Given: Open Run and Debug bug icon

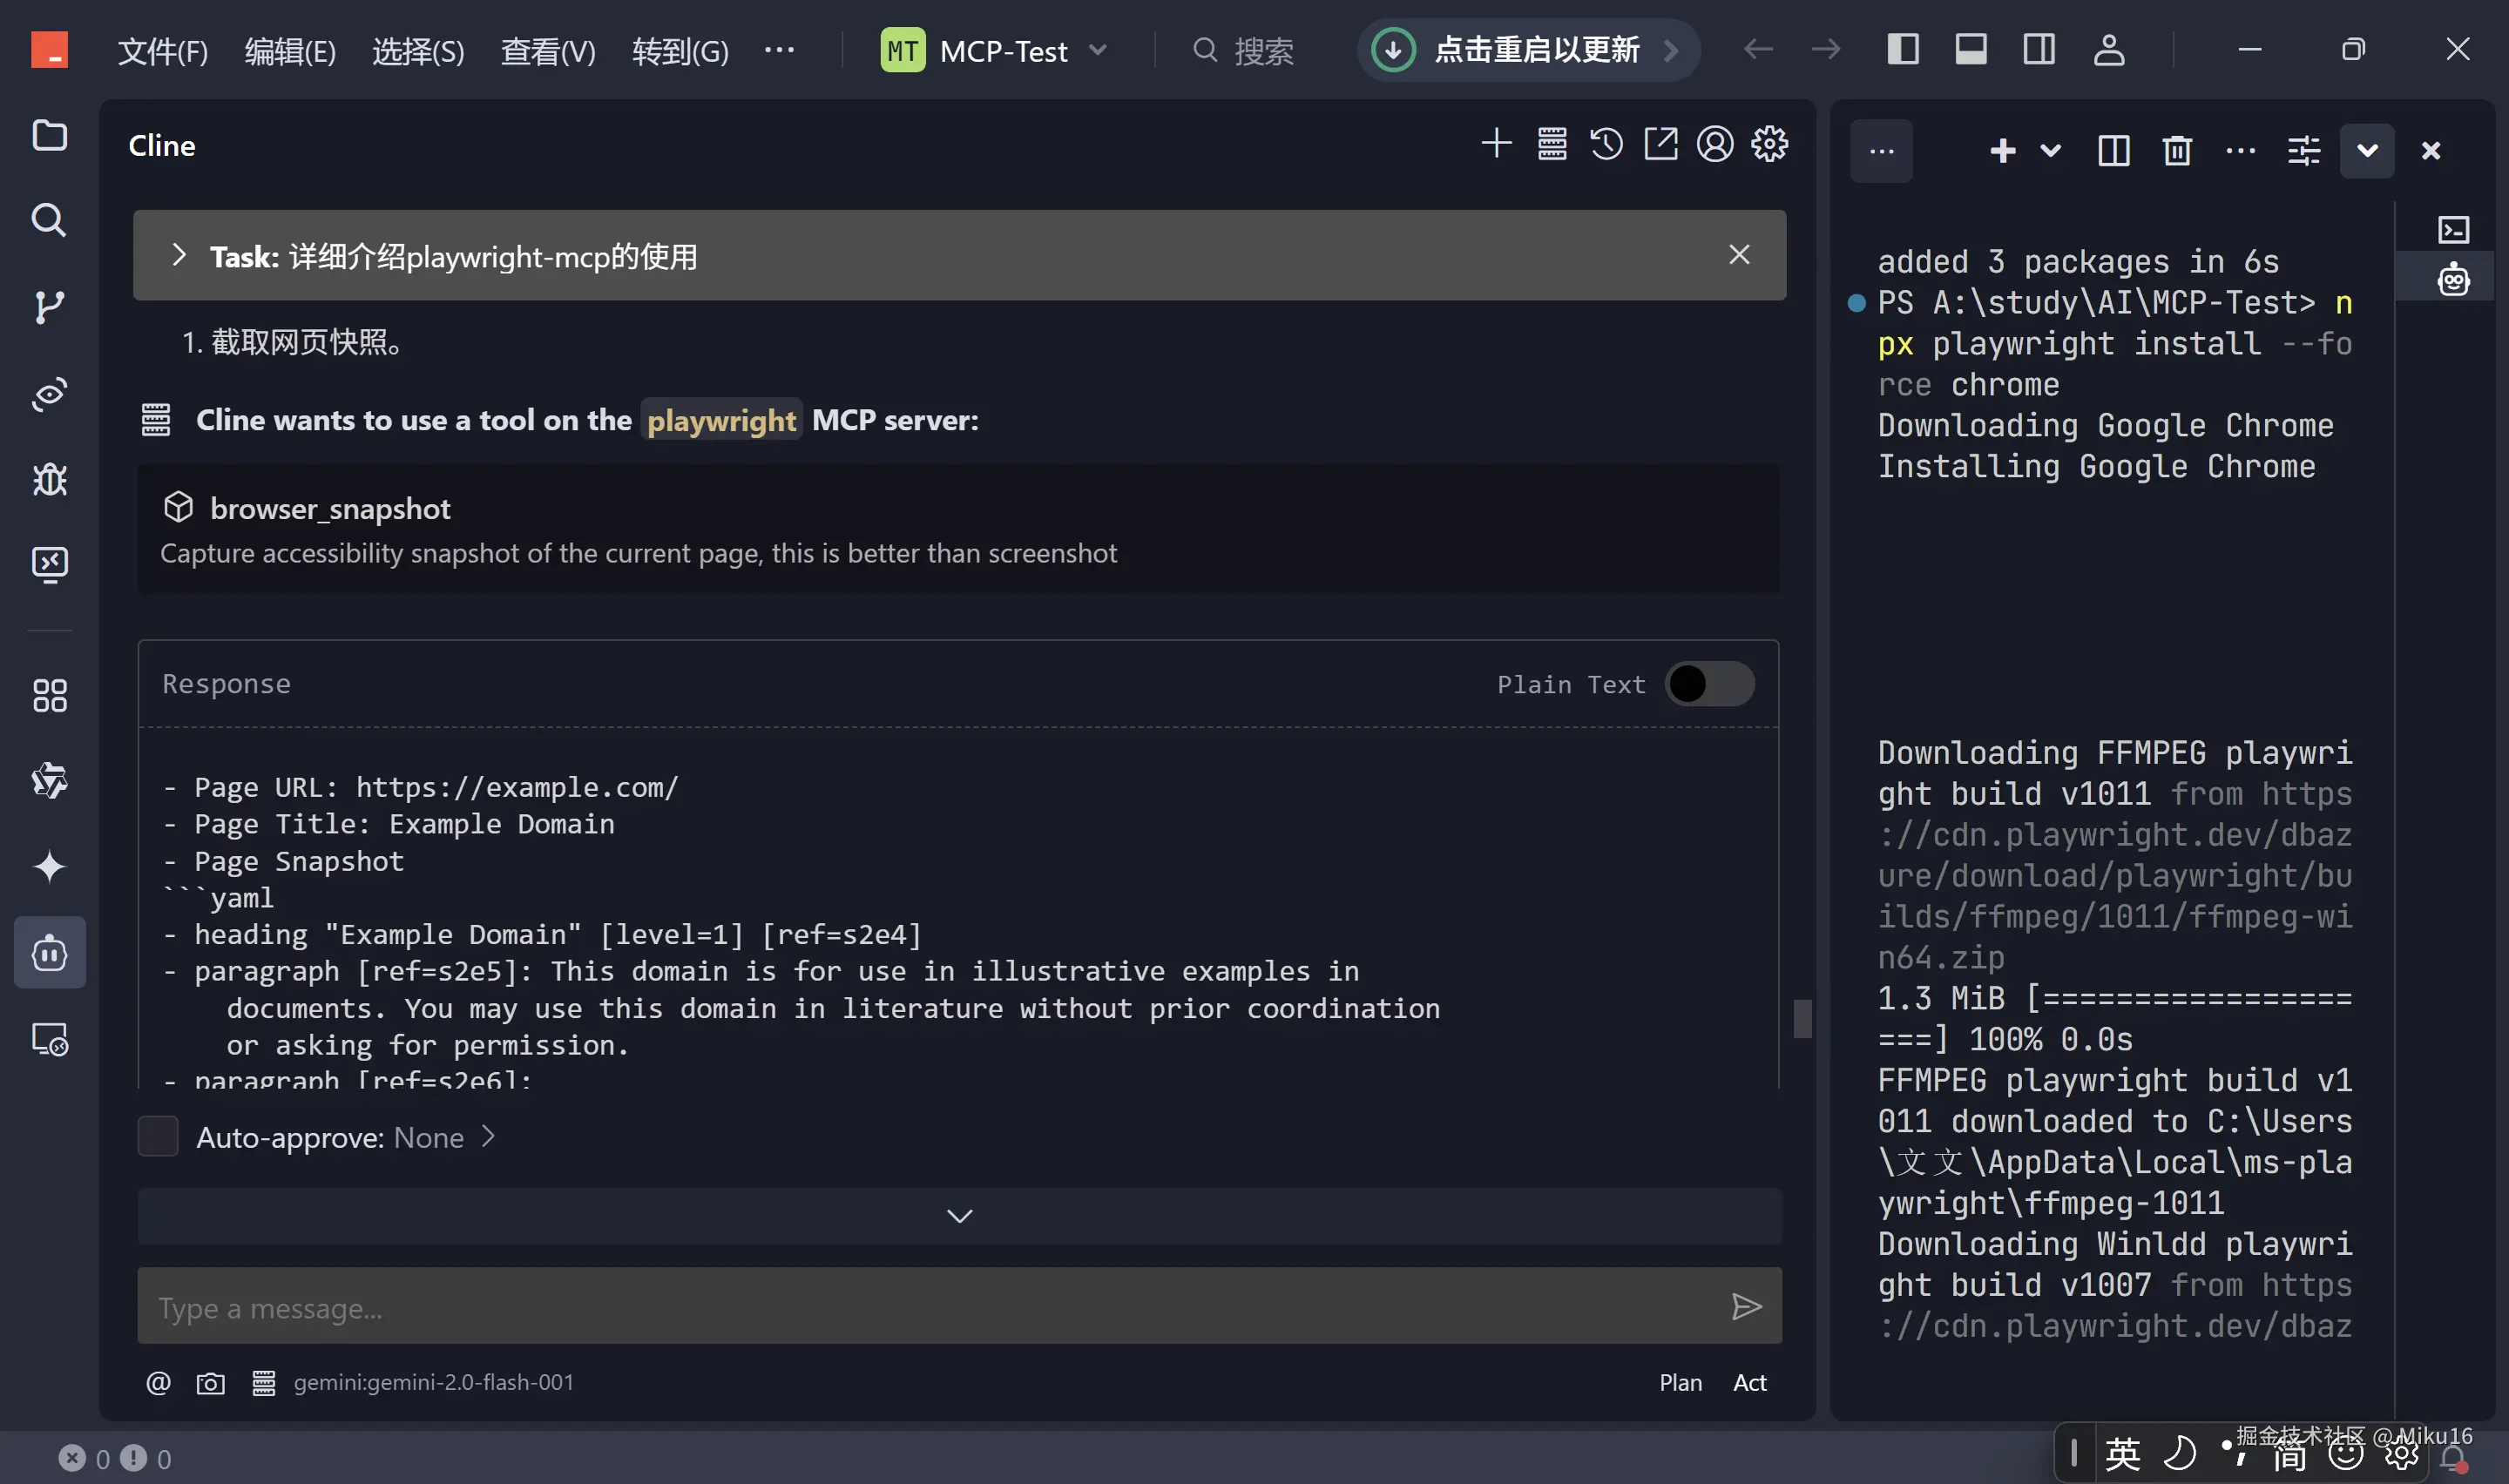Looking at the screenshot, I should coord(49,480).
